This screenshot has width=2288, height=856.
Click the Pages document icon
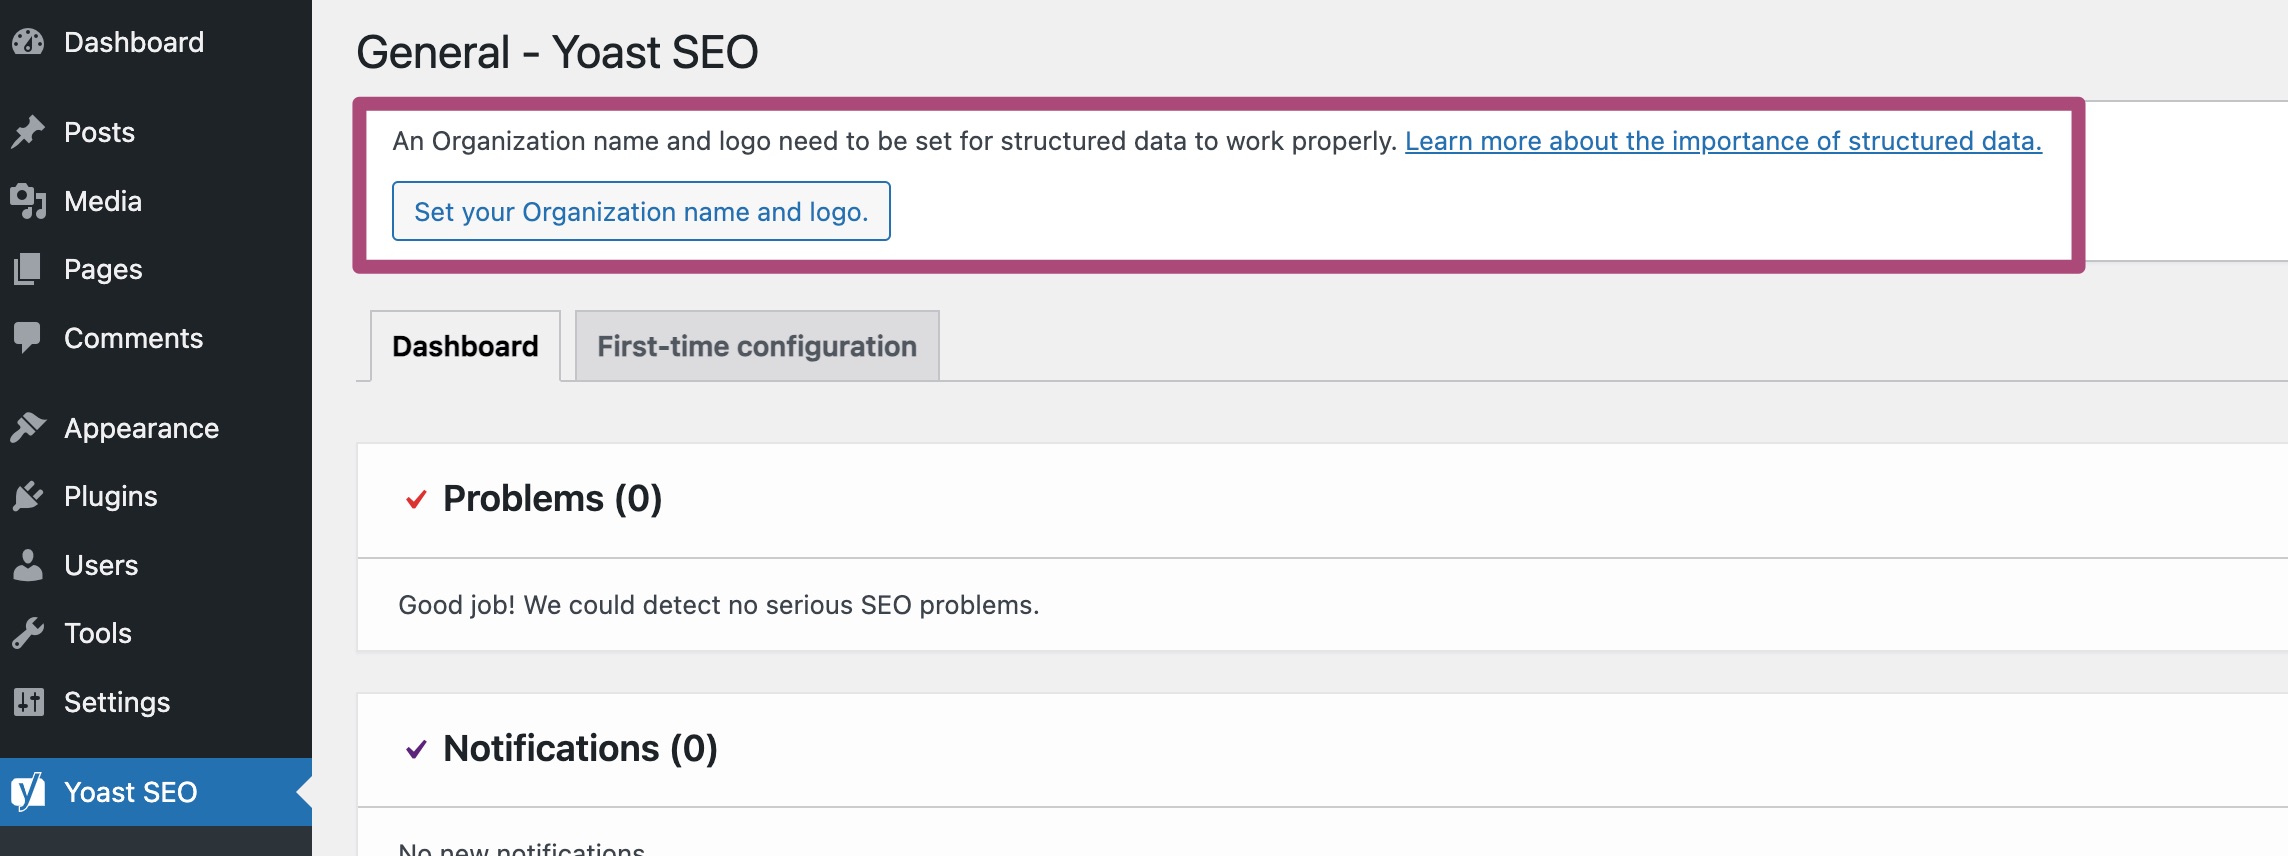(28, 269)
